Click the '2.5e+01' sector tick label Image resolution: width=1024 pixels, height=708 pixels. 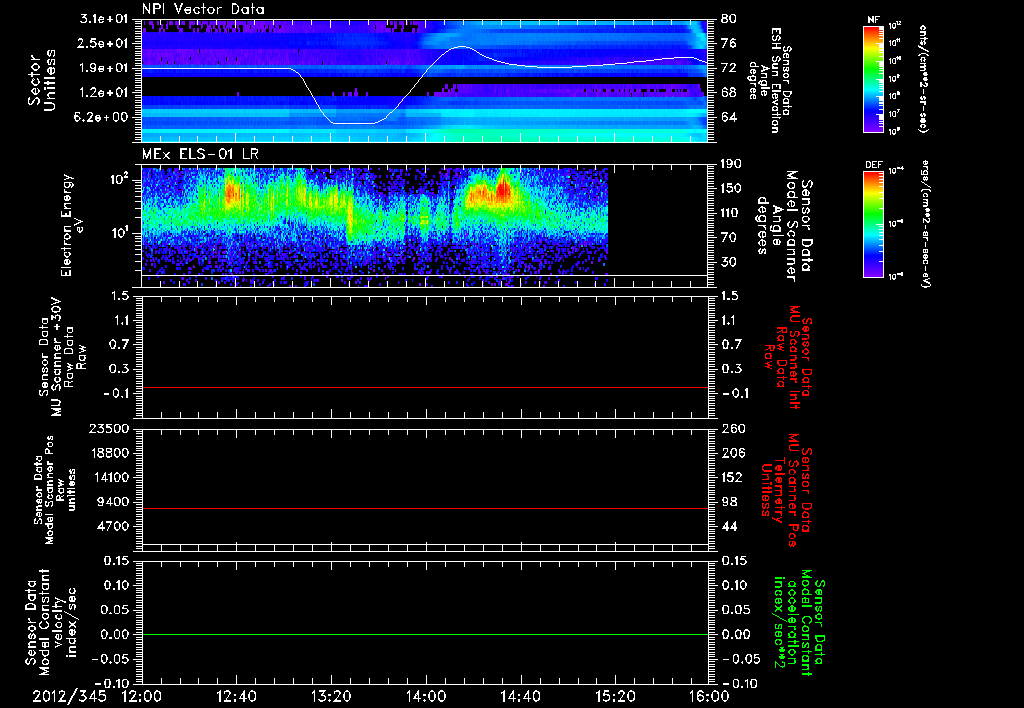point(105,43)
